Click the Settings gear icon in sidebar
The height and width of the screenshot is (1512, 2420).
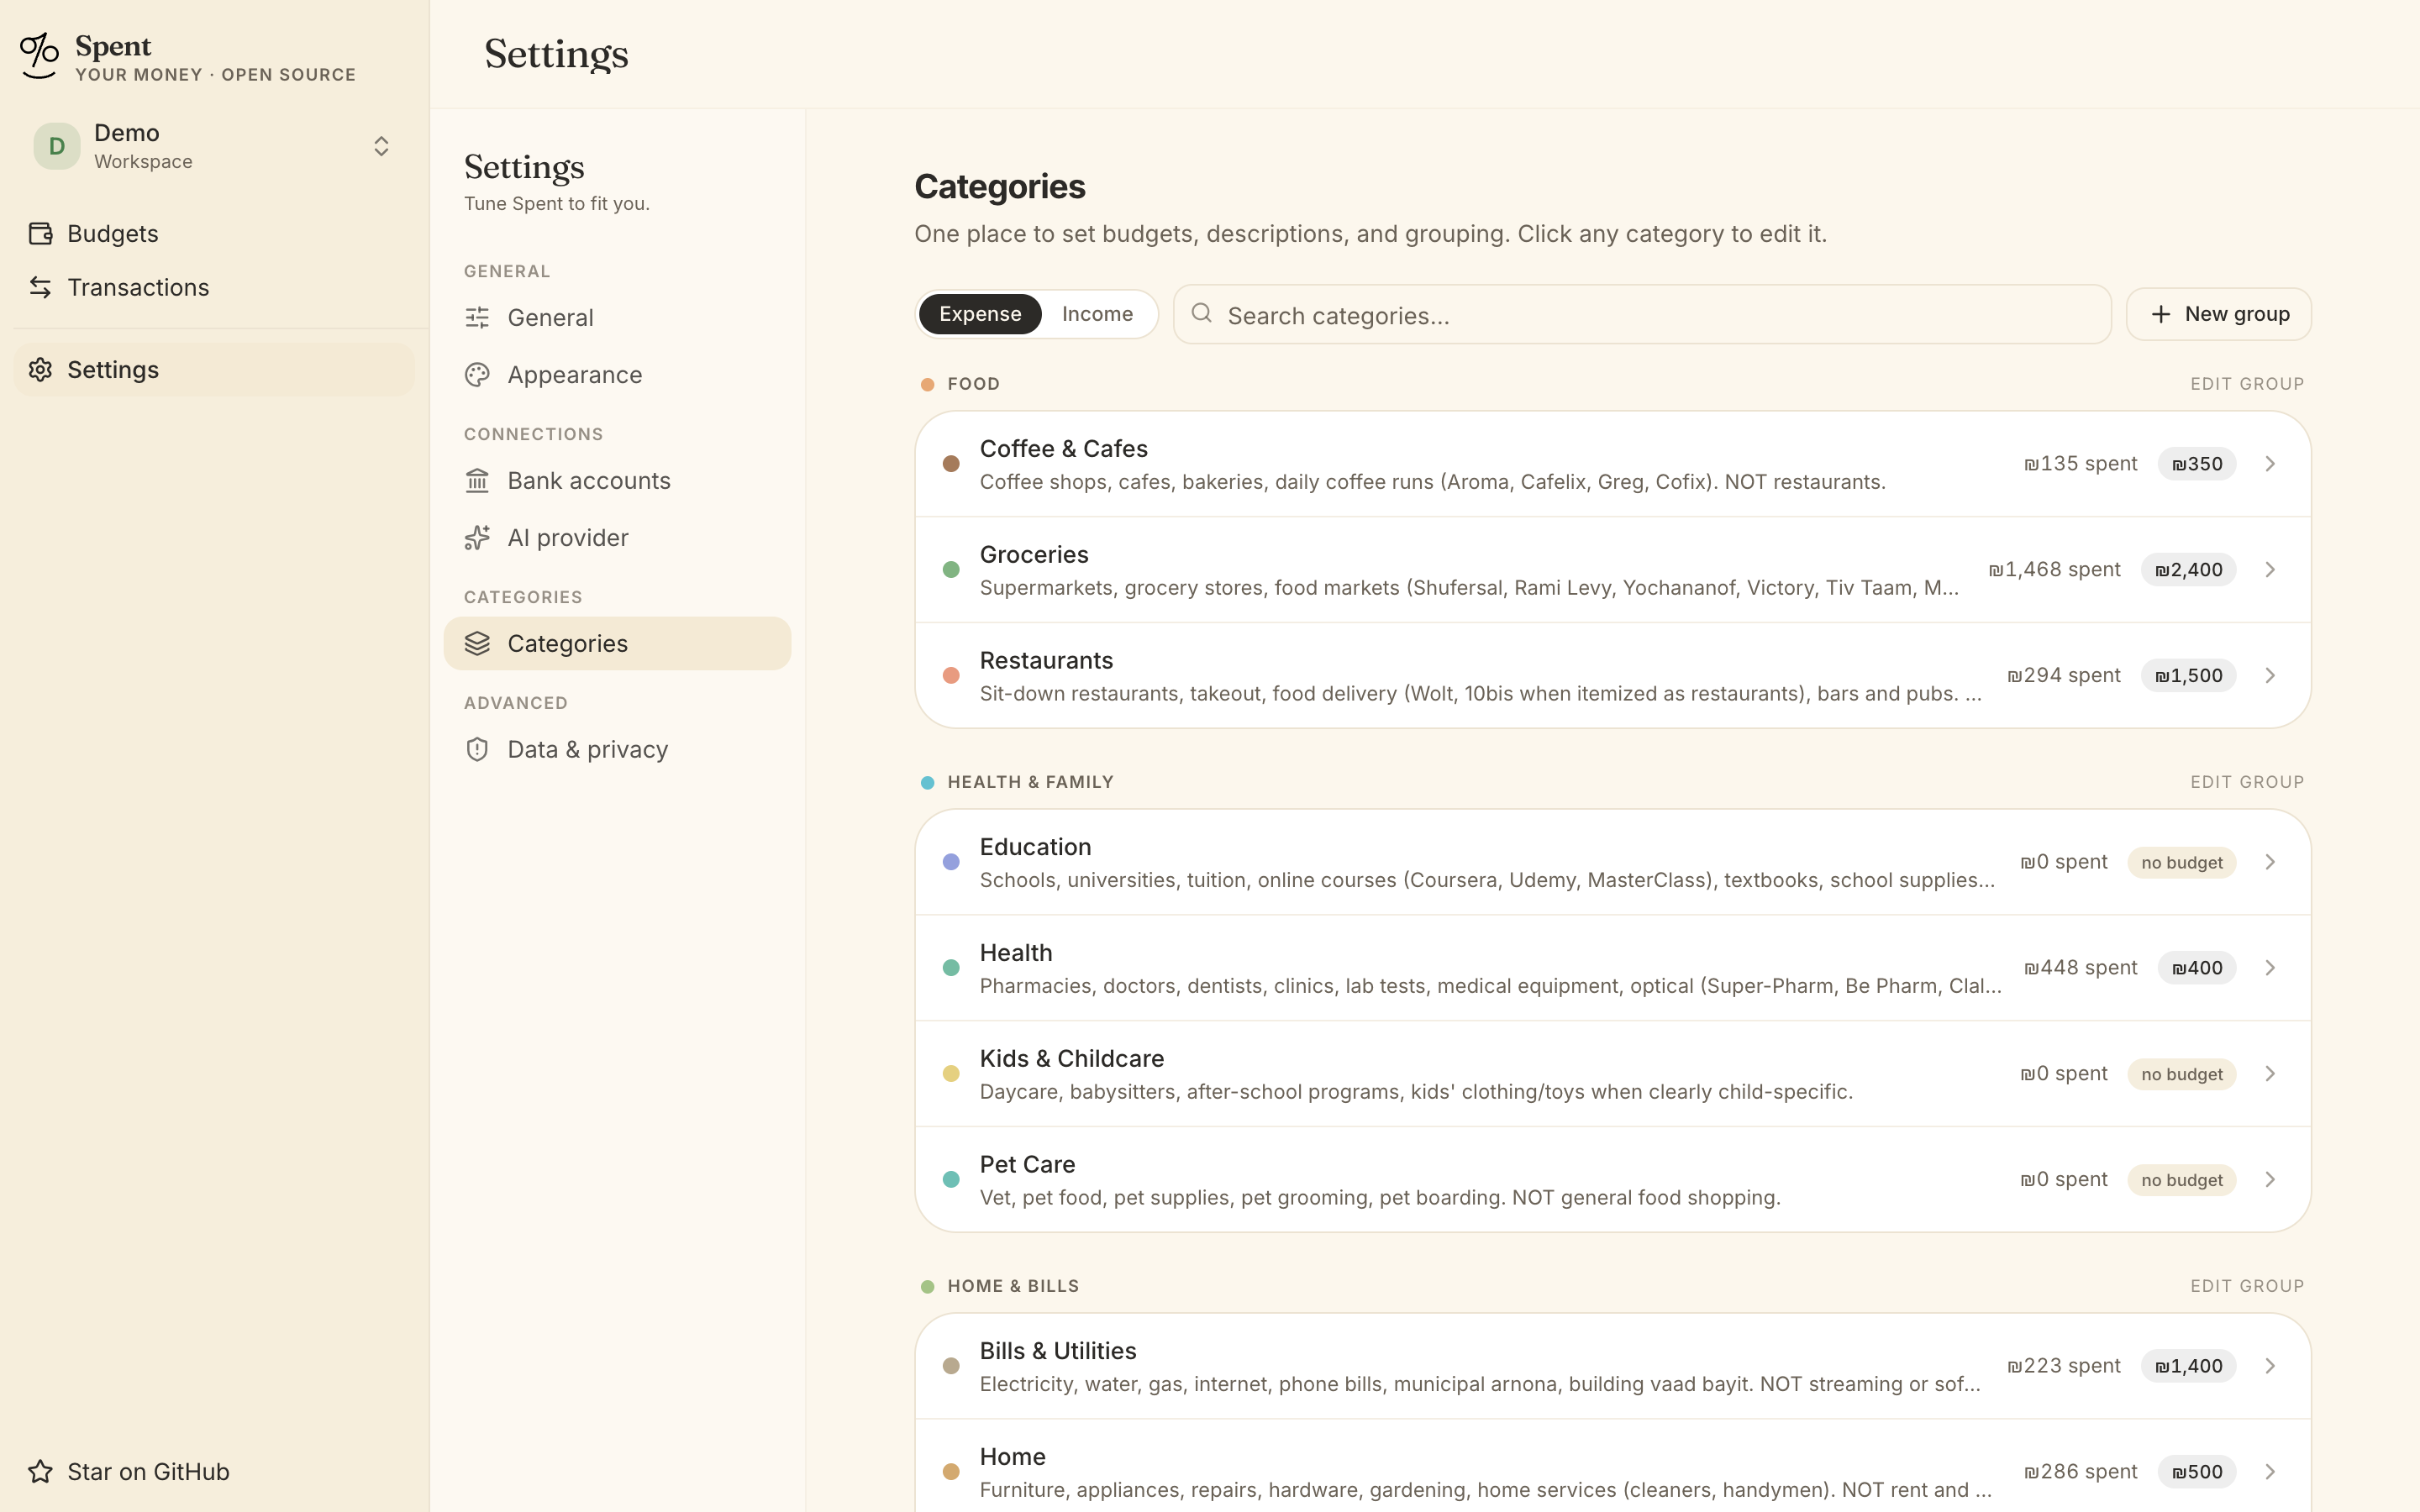40,369
